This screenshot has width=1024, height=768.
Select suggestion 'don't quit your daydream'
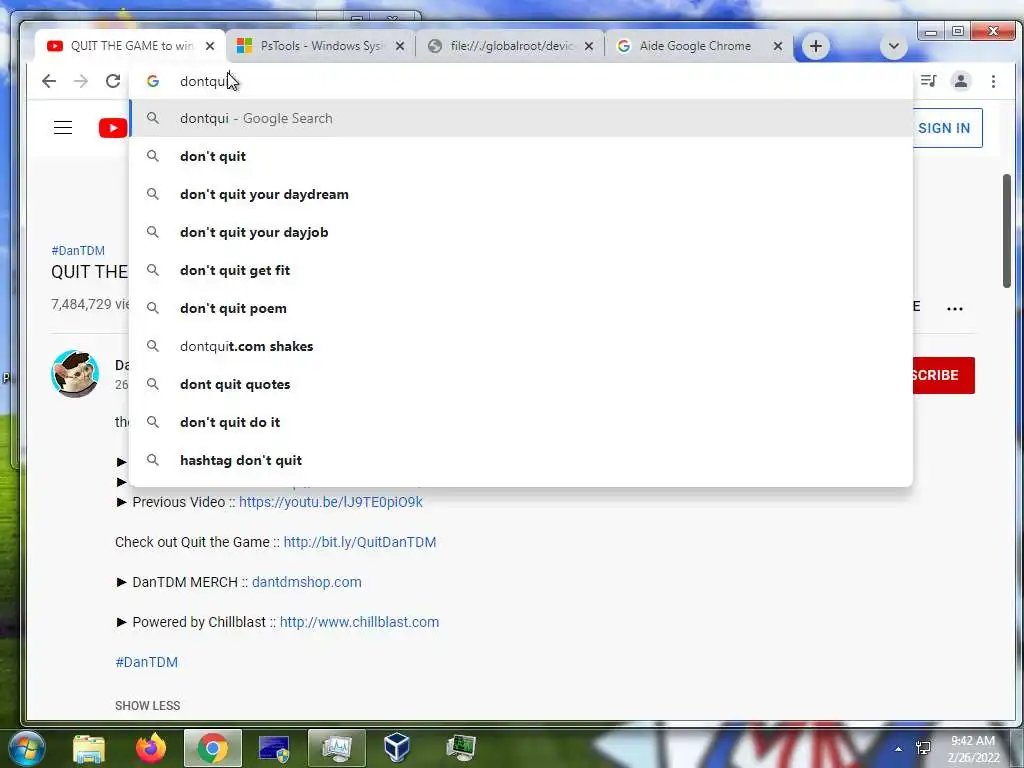tap(521, 194)
